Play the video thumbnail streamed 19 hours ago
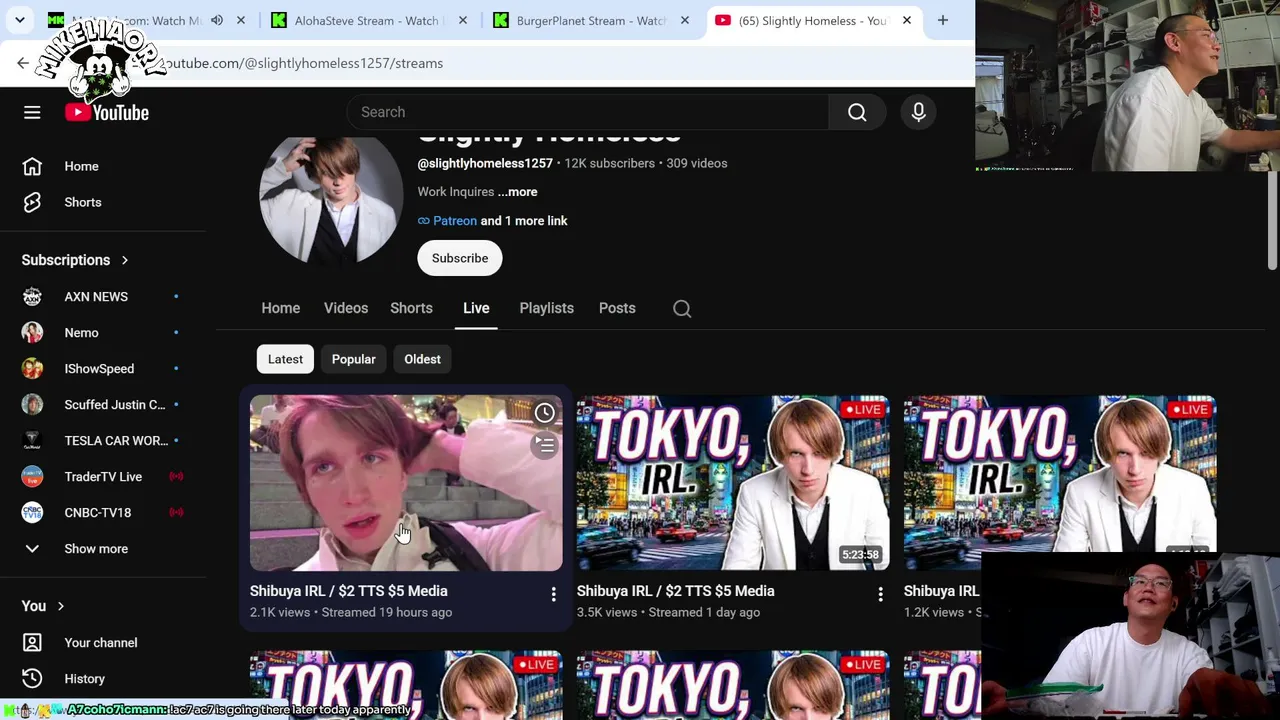 click(x=406, y=483)
